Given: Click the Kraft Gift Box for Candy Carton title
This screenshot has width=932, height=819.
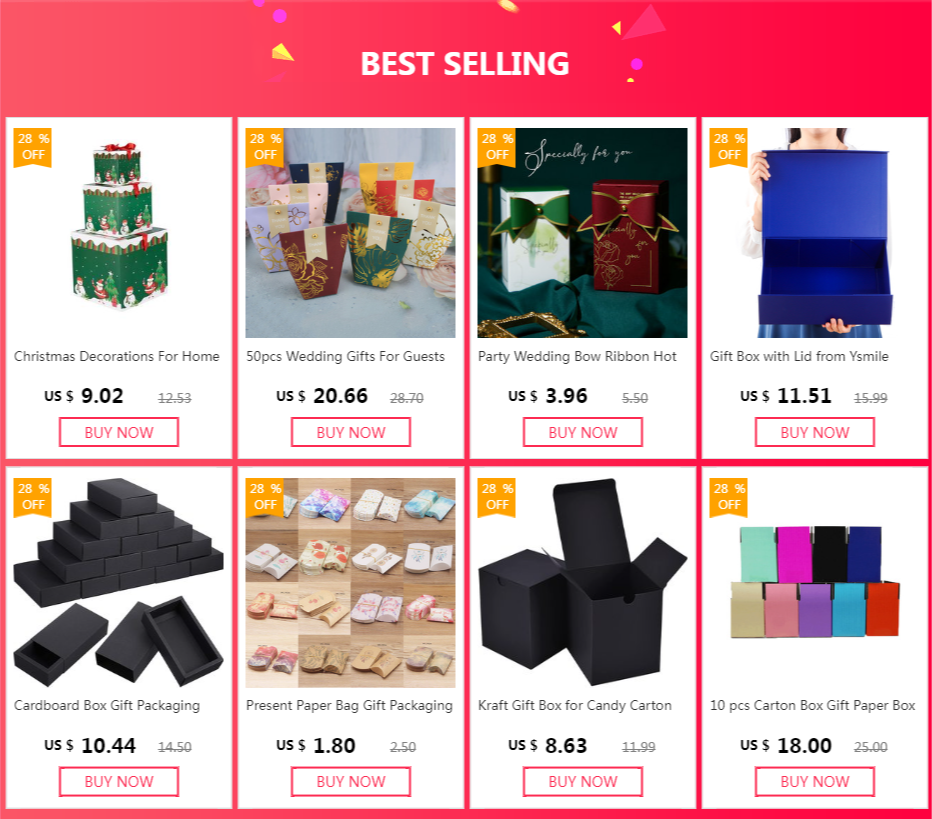Looking at the screenshot, I should pyautogui.click(x=575, y=705).
